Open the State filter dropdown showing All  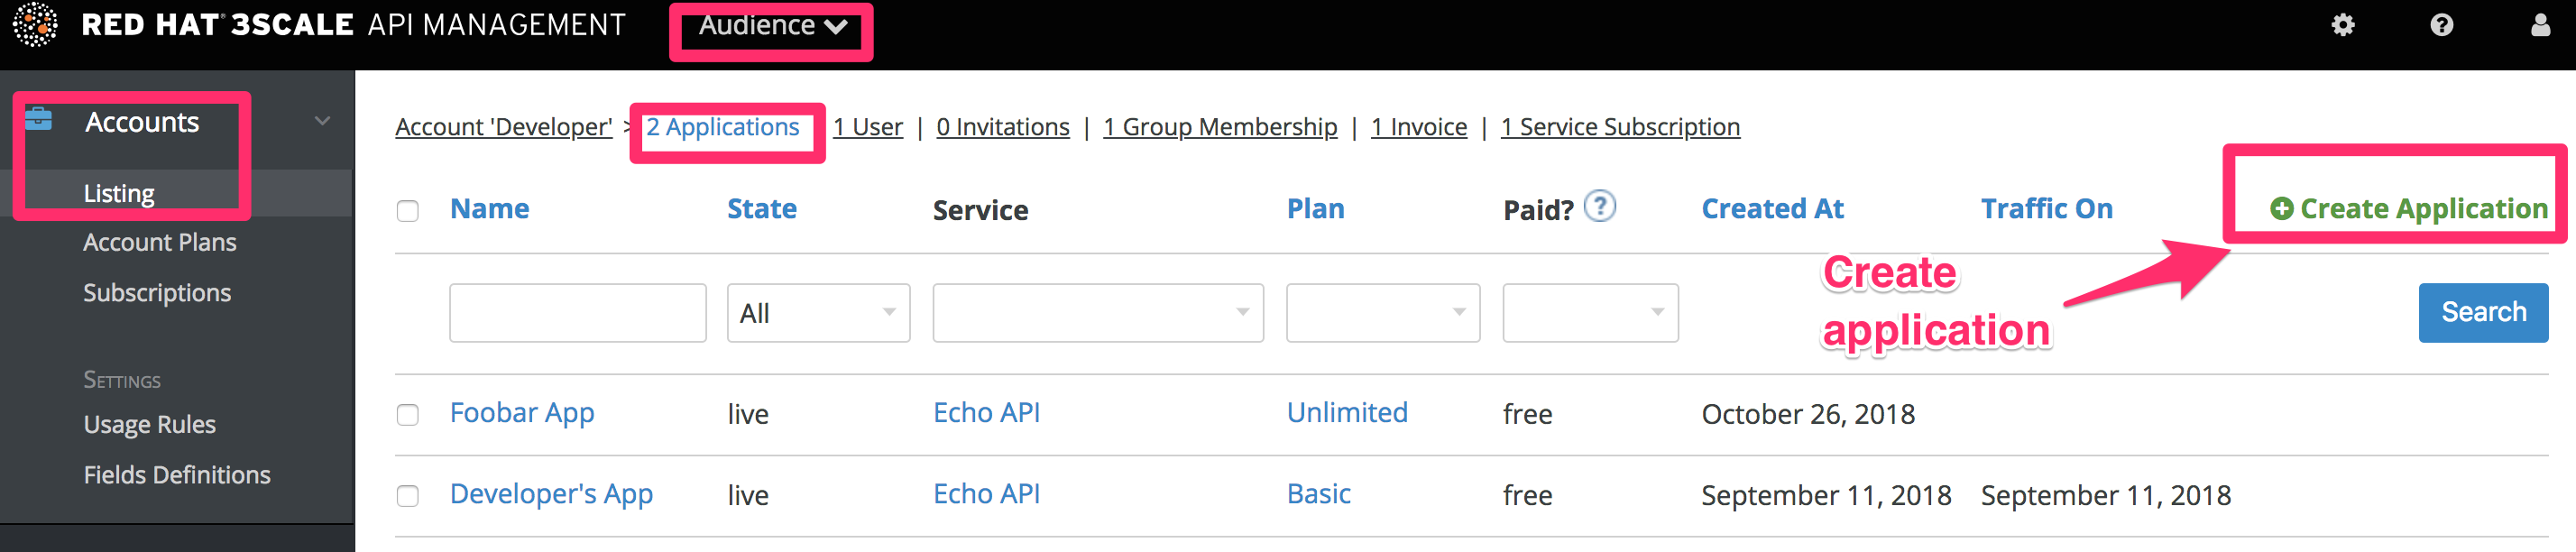pyautogui.click(x=817, y=313)
